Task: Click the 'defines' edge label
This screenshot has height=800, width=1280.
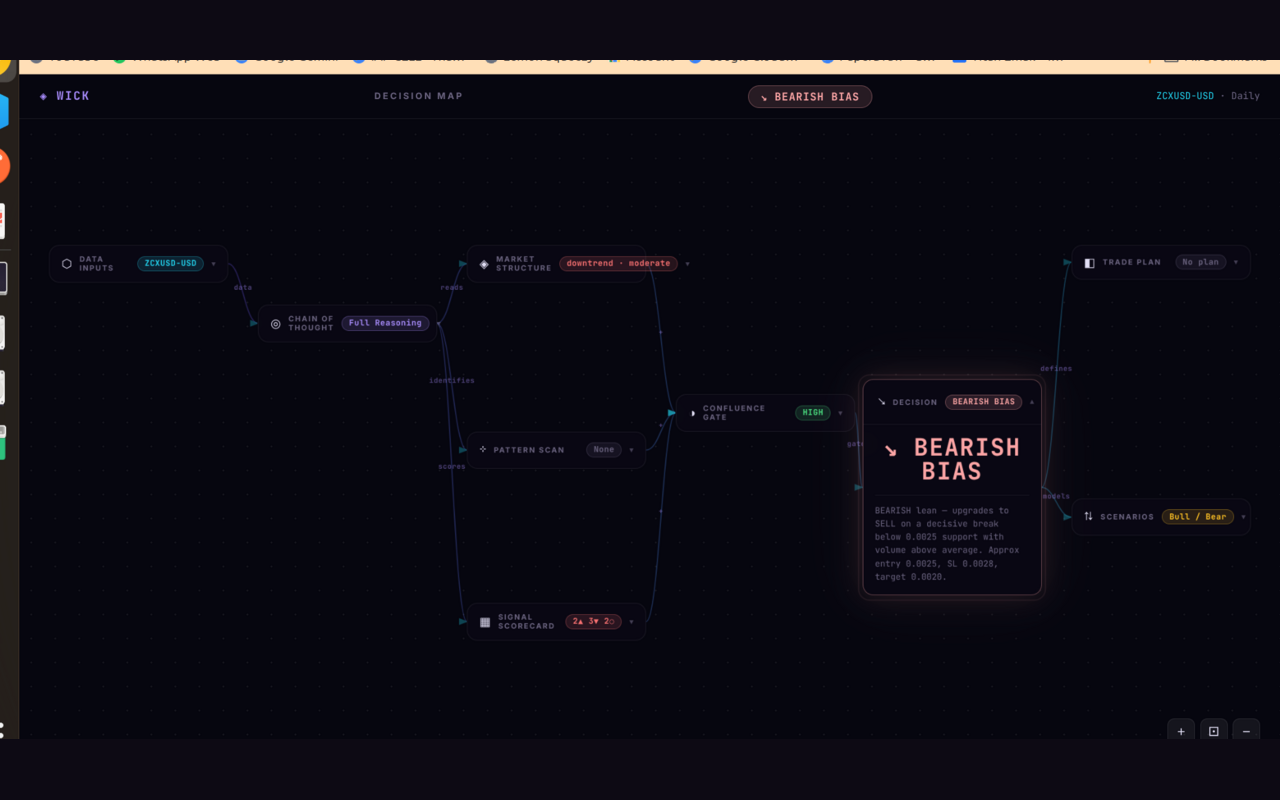Action: pos(1056,369)
